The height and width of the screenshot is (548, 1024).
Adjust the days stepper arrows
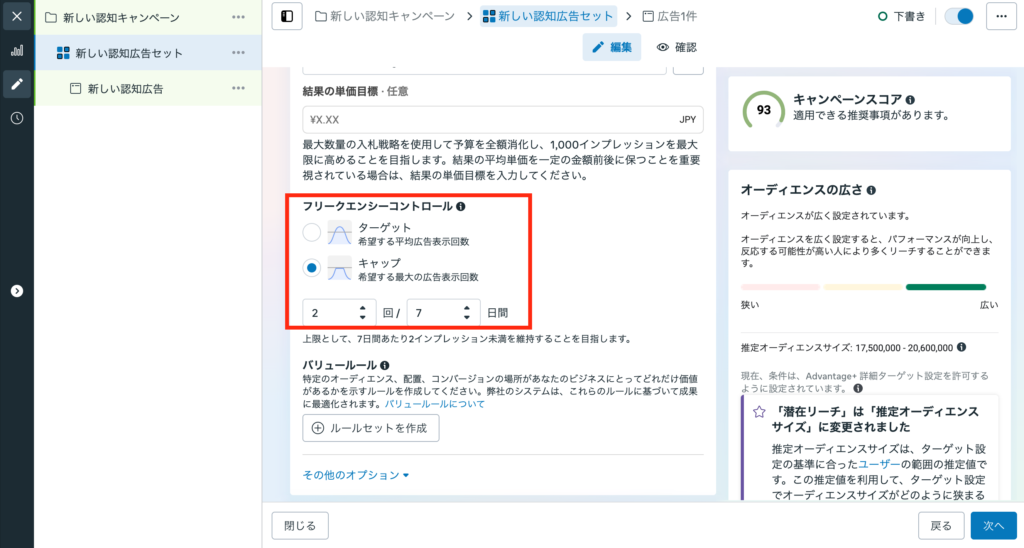coord(467,313)
